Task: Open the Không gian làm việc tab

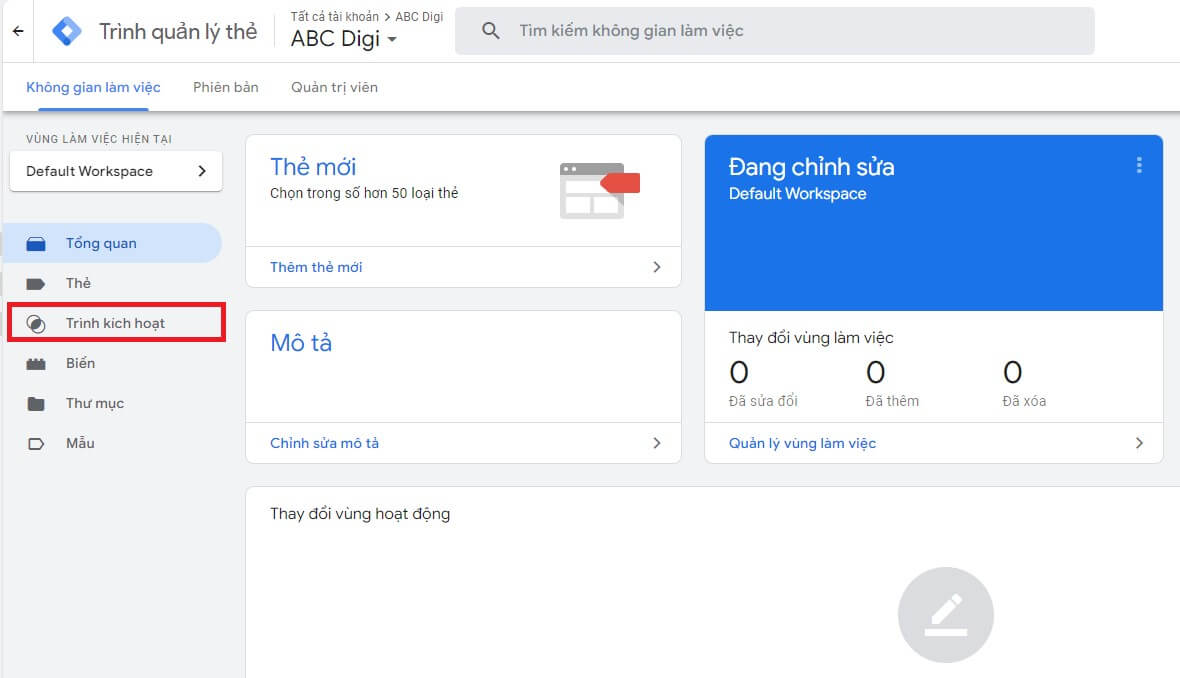Action: (93, 87)
